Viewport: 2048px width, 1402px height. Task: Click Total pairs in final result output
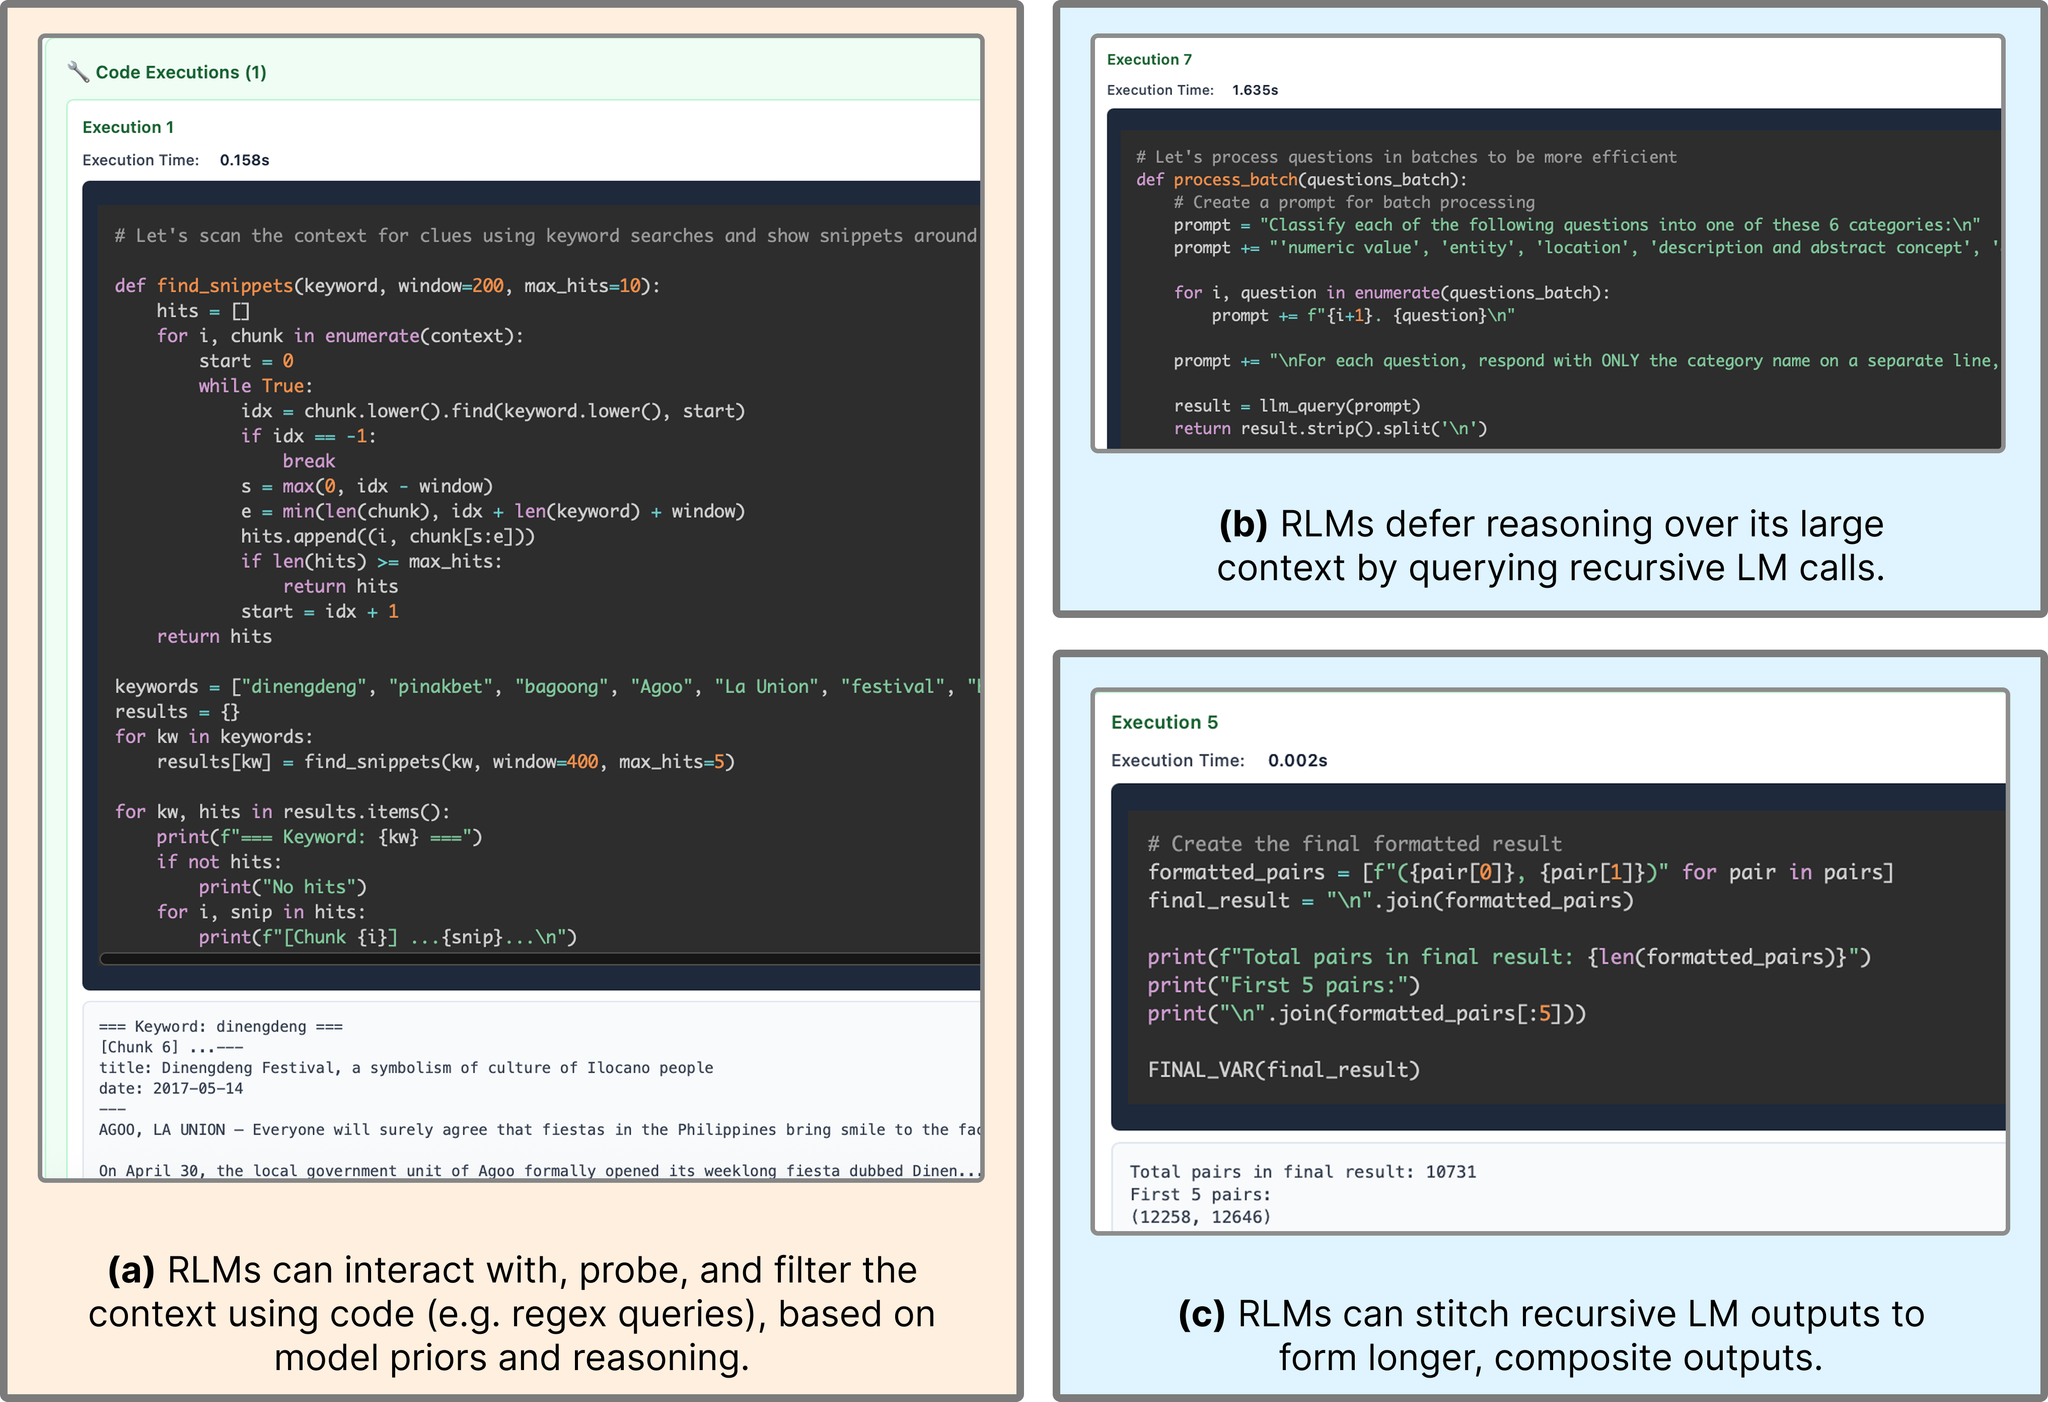[1302, 1172]
